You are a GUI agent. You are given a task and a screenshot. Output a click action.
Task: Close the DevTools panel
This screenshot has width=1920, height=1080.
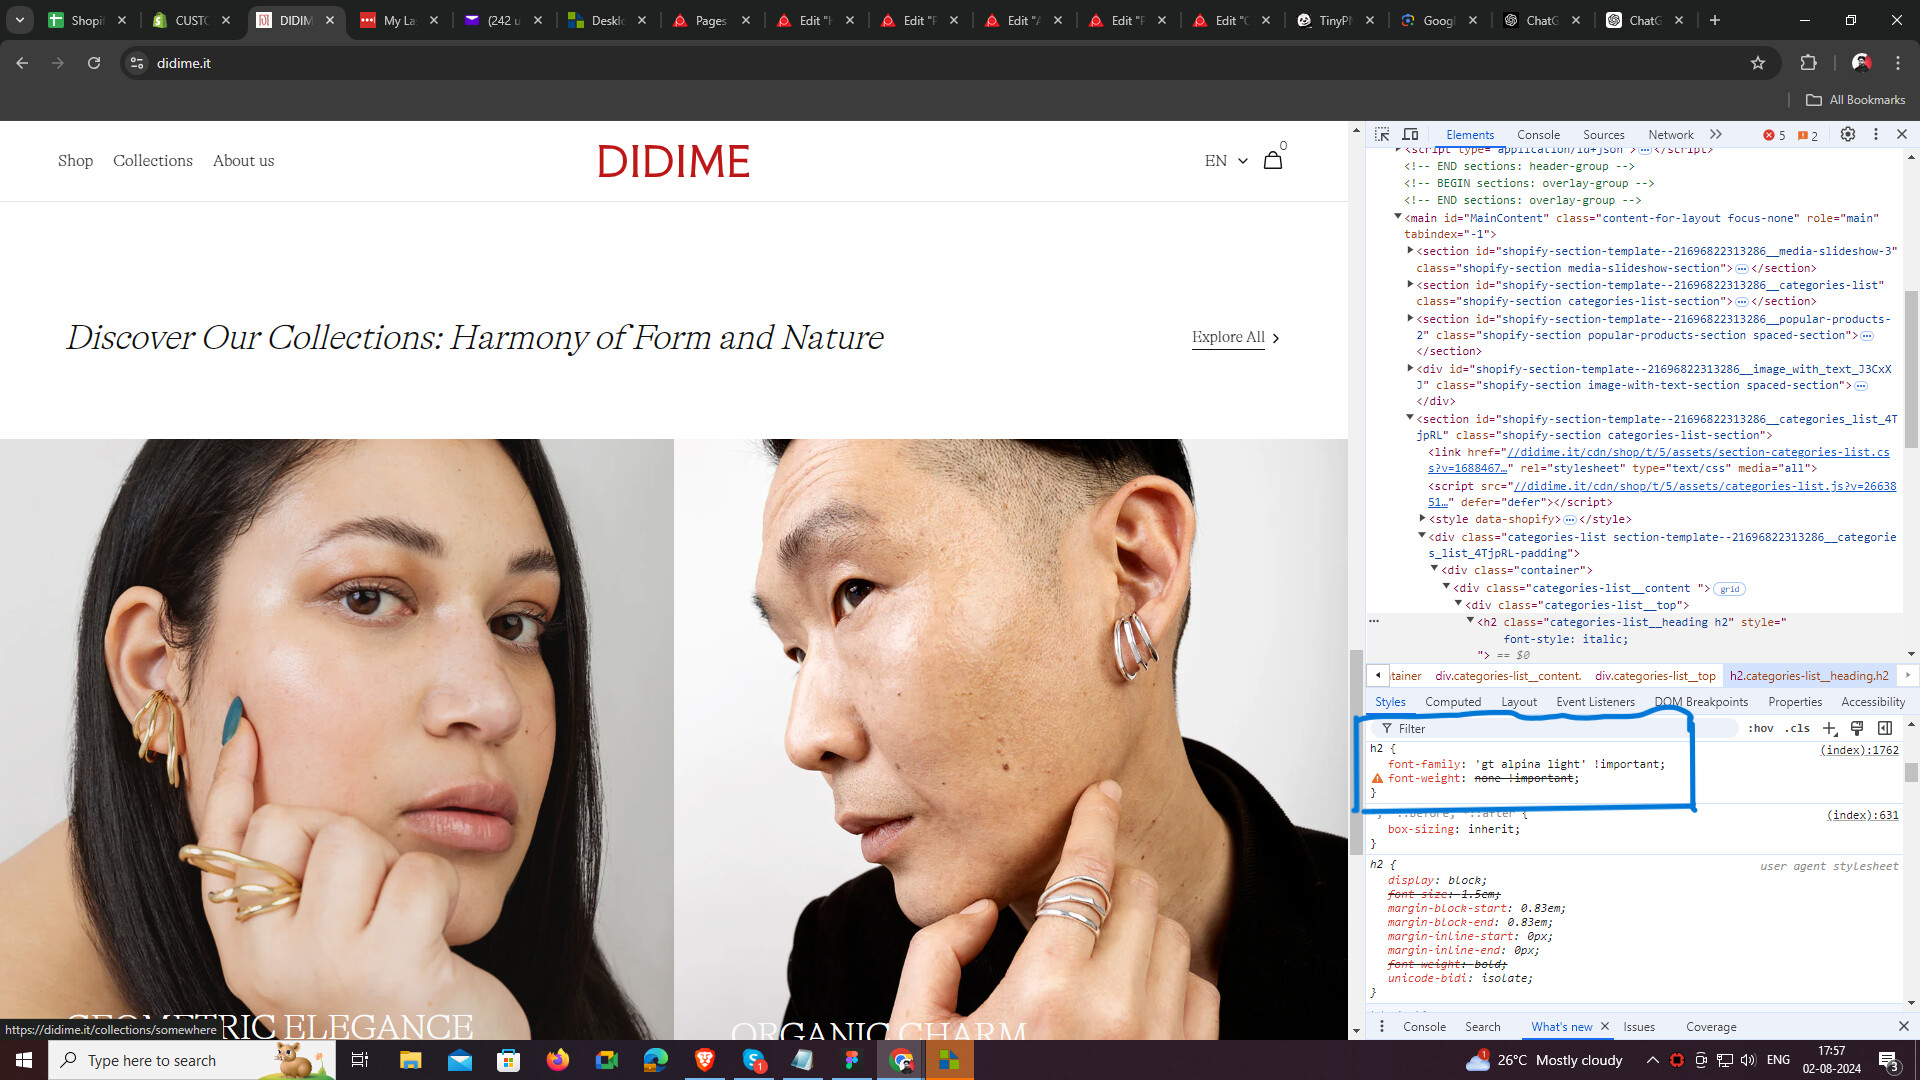point(1902,134)
